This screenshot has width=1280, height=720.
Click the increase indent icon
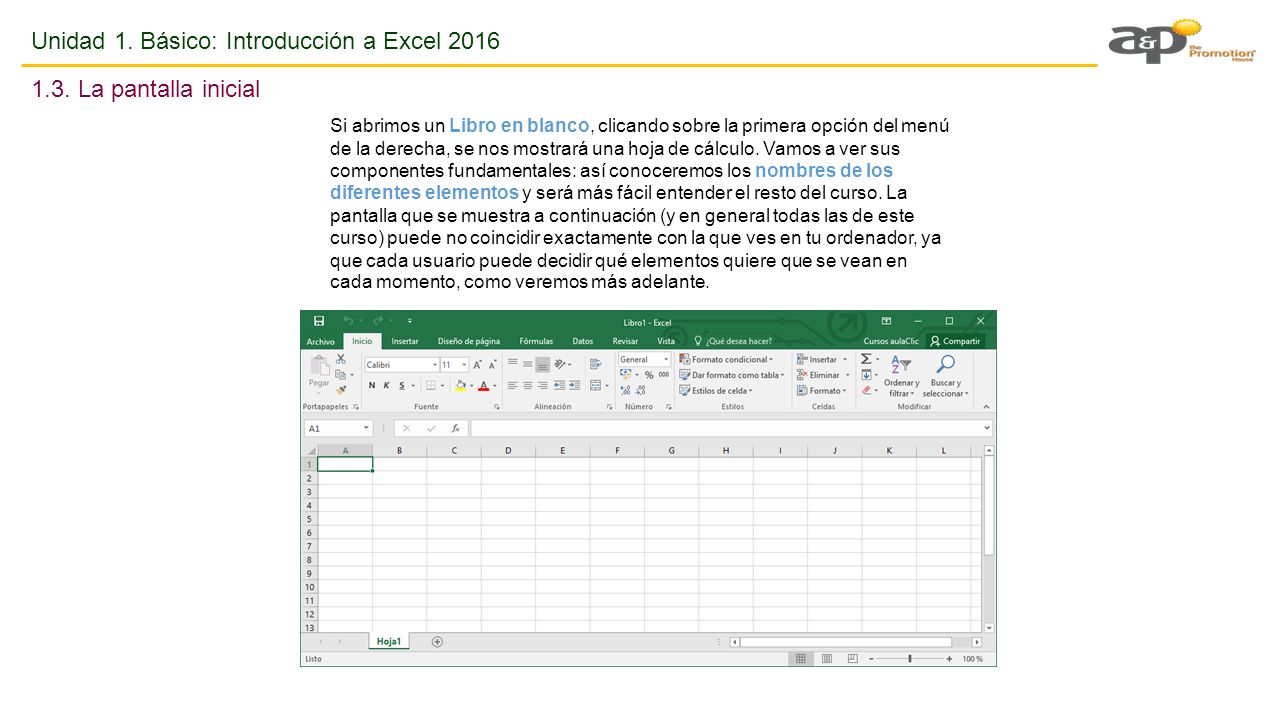575,385
